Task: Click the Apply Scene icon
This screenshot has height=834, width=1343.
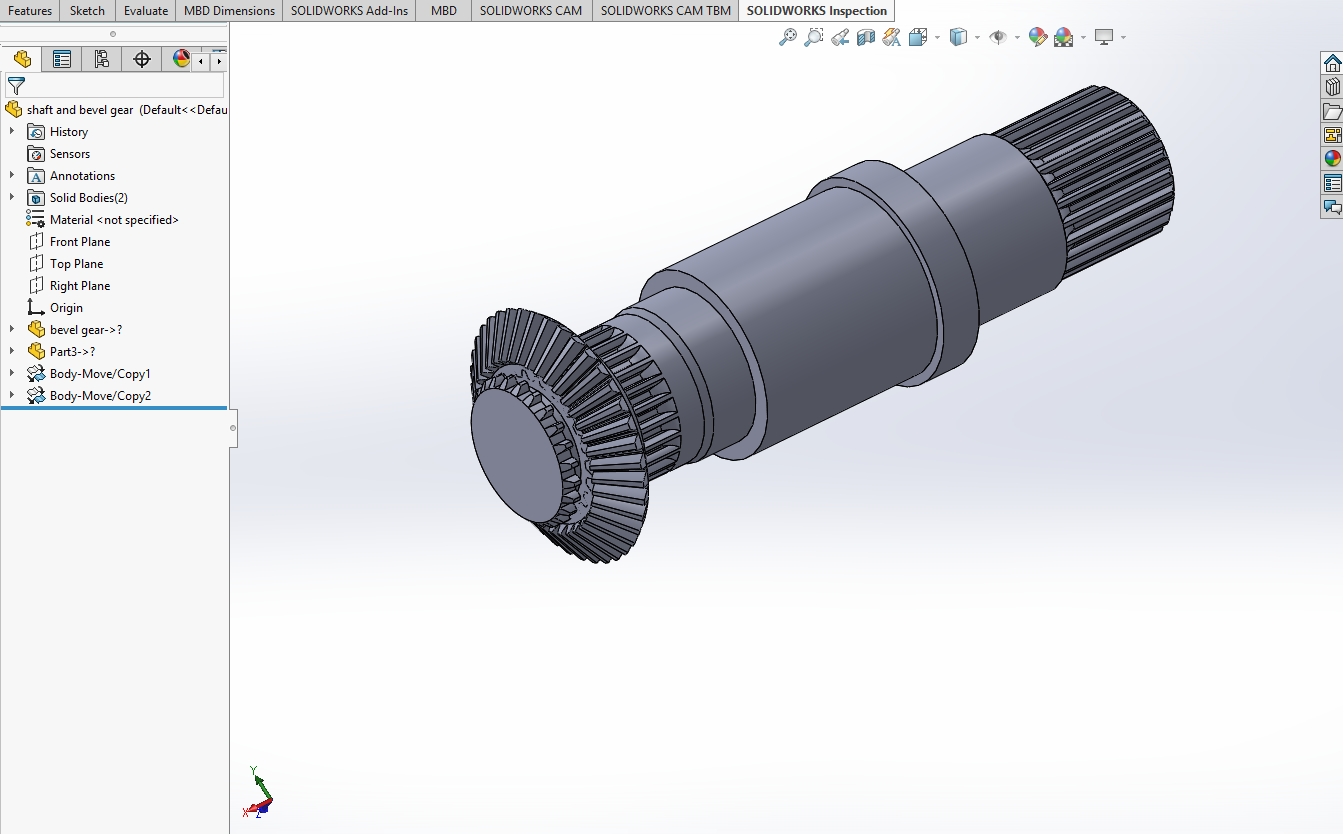Action: (1064, 37)
